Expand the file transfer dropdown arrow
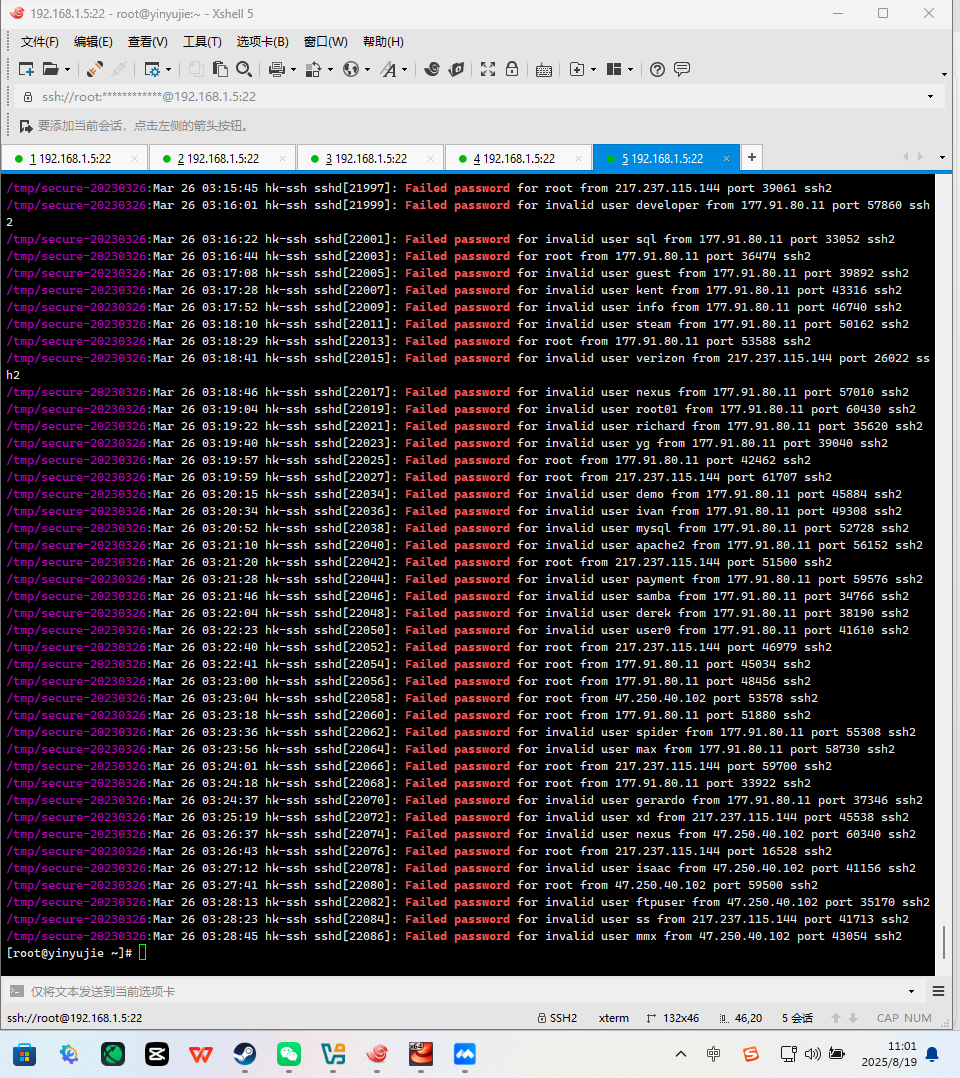Viewport: 960px width, 1078px height. click(x=330, y=69)
